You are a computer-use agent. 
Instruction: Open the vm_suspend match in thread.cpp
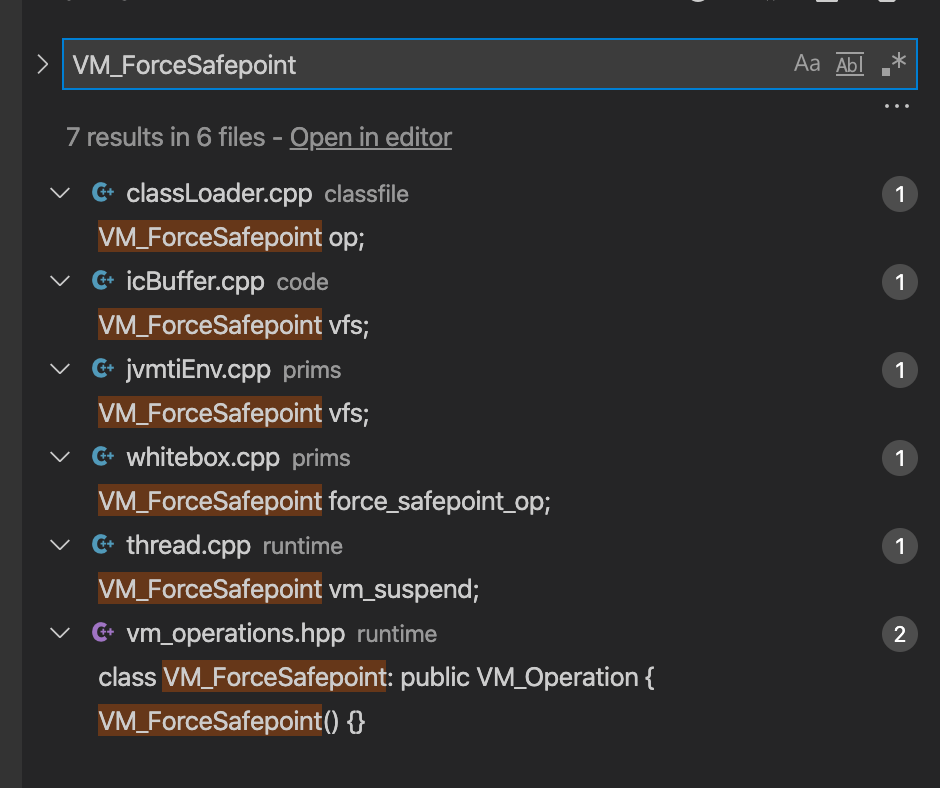coord(289,590)
